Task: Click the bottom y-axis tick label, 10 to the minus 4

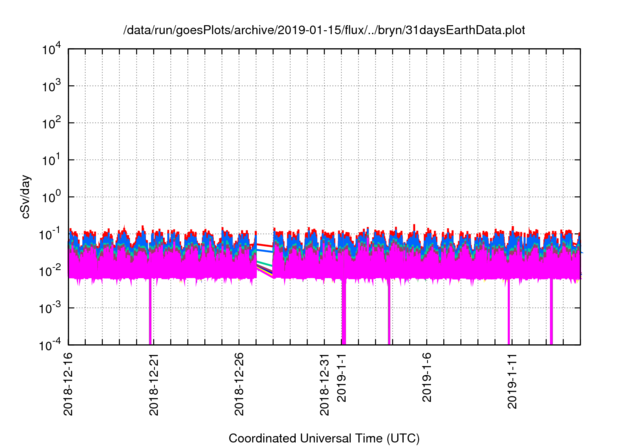Action: [50, 346]
